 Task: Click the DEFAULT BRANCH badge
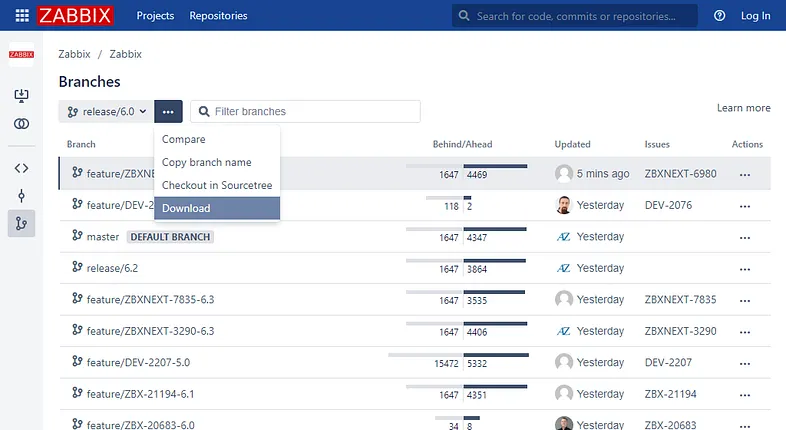(170, 237)
